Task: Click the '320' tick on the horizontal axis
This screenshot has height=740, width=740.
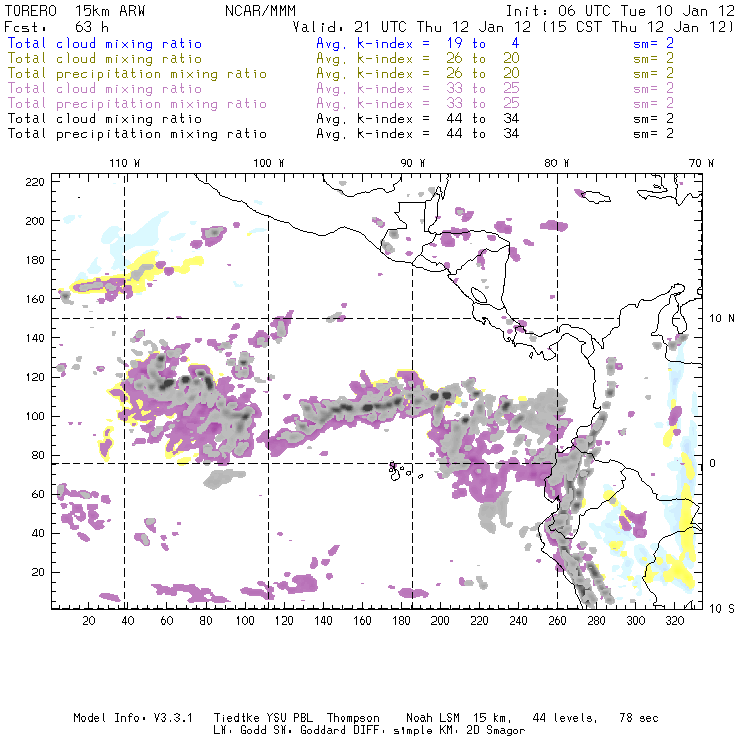Action: point(674,621)
